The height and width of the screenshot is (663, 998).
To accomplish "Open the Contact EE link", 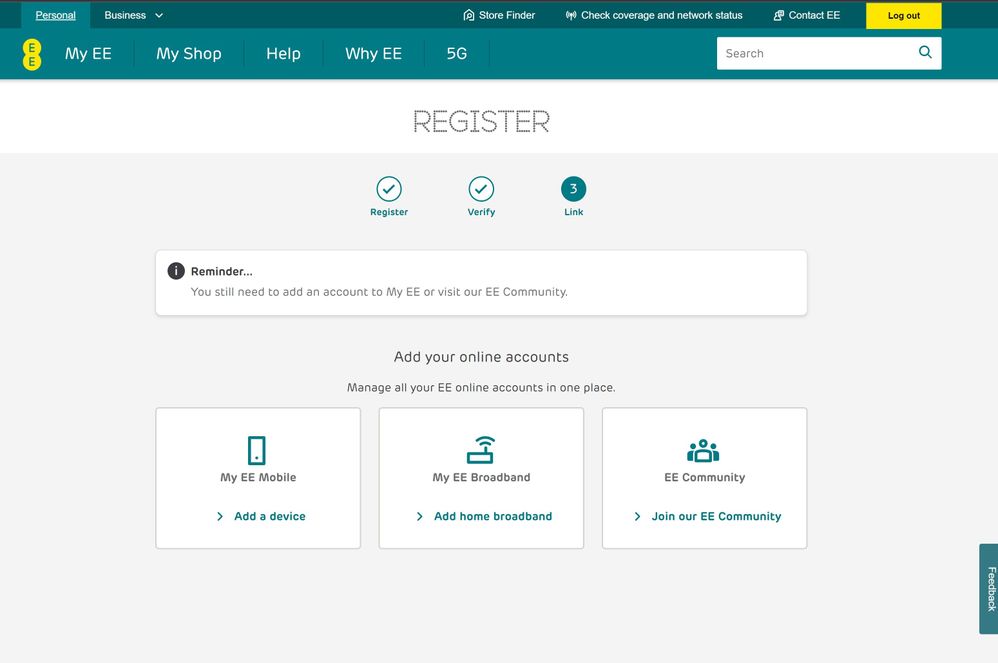I will coord(806,15).
